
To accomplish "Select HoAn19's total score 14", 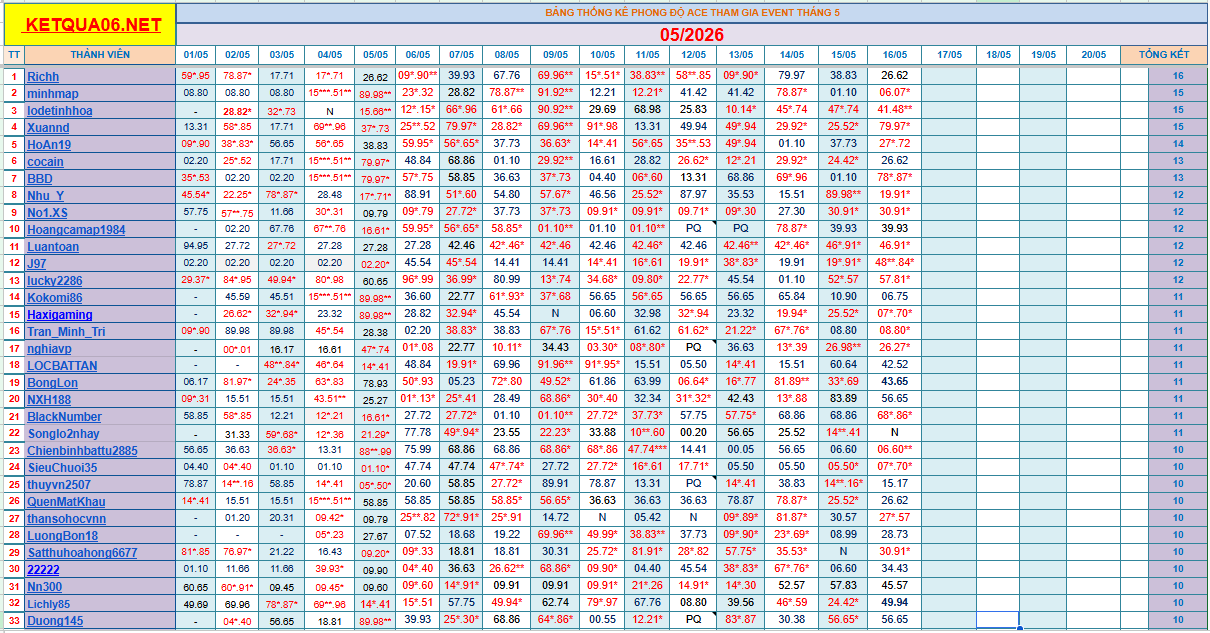I will click(x=1178, y=144).
